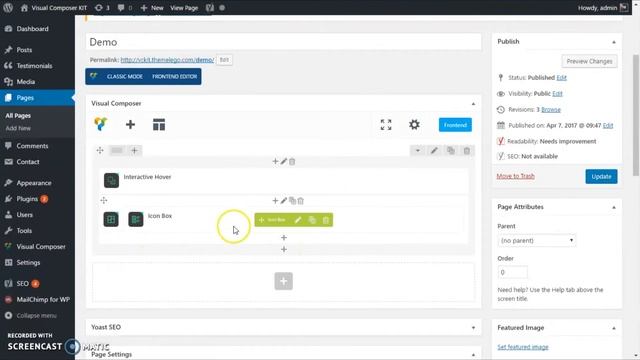
Task: Click Preview Changes
Action: click(589, 61)
